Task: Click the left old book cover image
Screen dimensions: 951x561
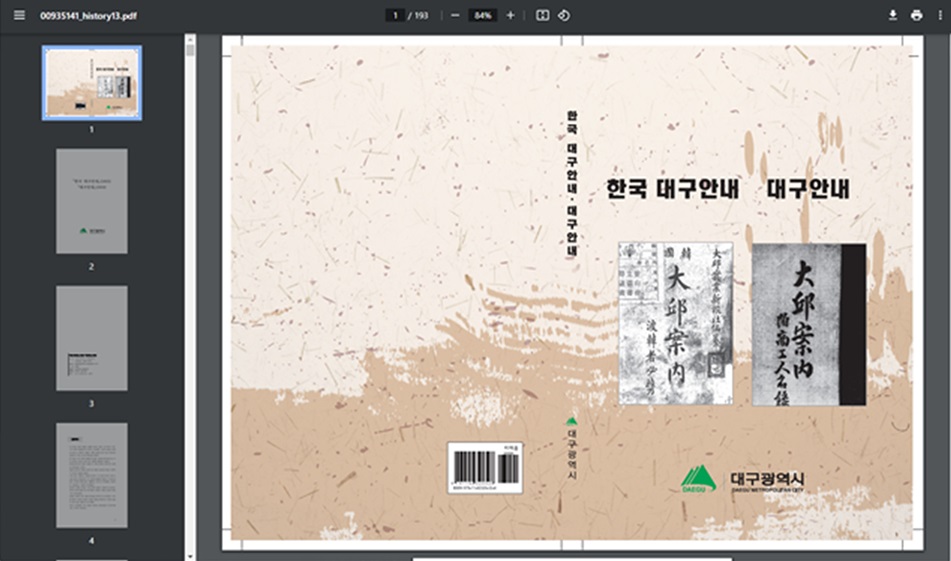Action: 675,322
